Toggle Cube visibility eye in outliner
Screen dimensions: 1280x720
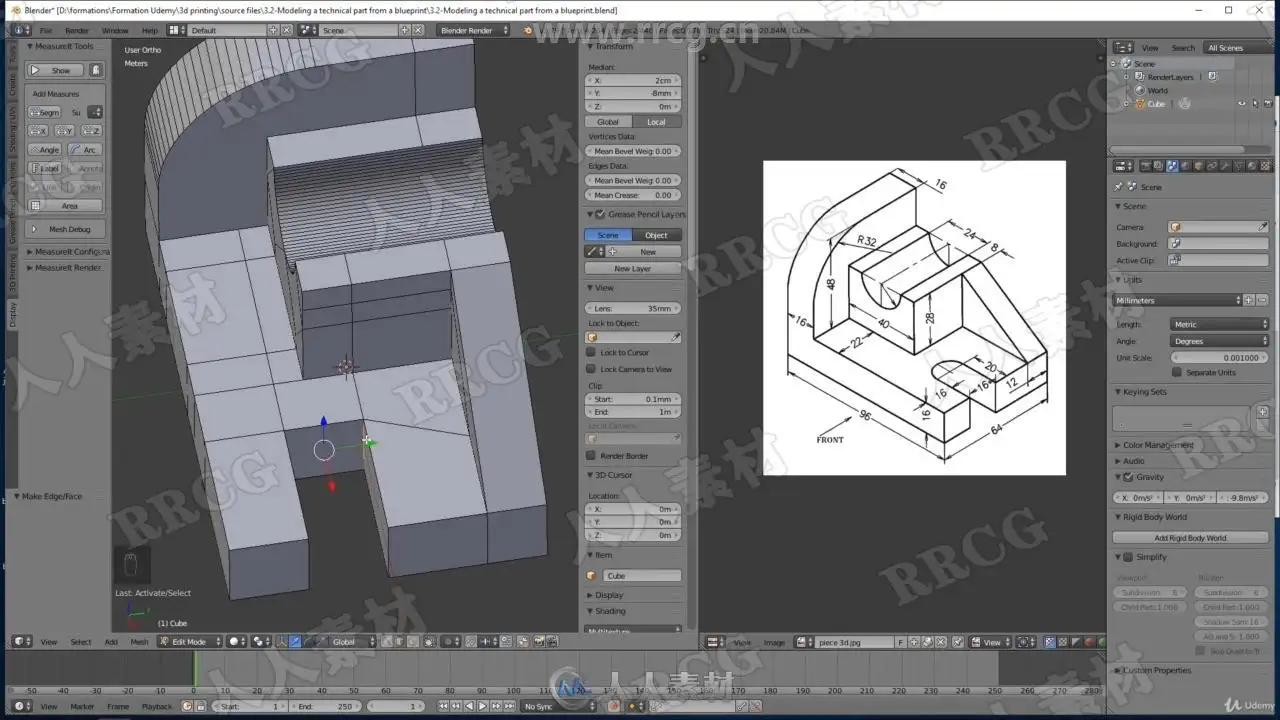point(1242,104)
